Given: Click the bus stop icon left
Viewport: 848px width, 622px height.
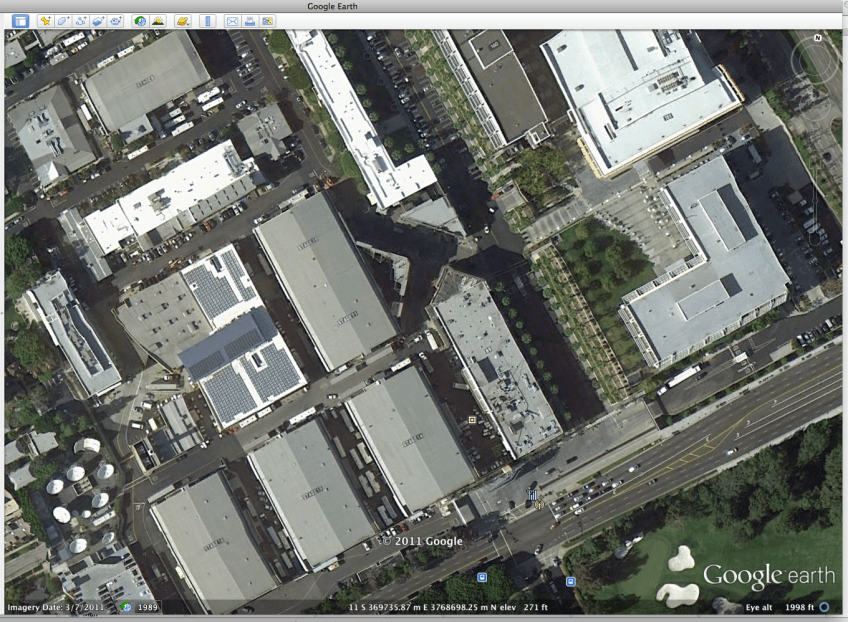Looking at the screenshot, I should click(482, 578).
